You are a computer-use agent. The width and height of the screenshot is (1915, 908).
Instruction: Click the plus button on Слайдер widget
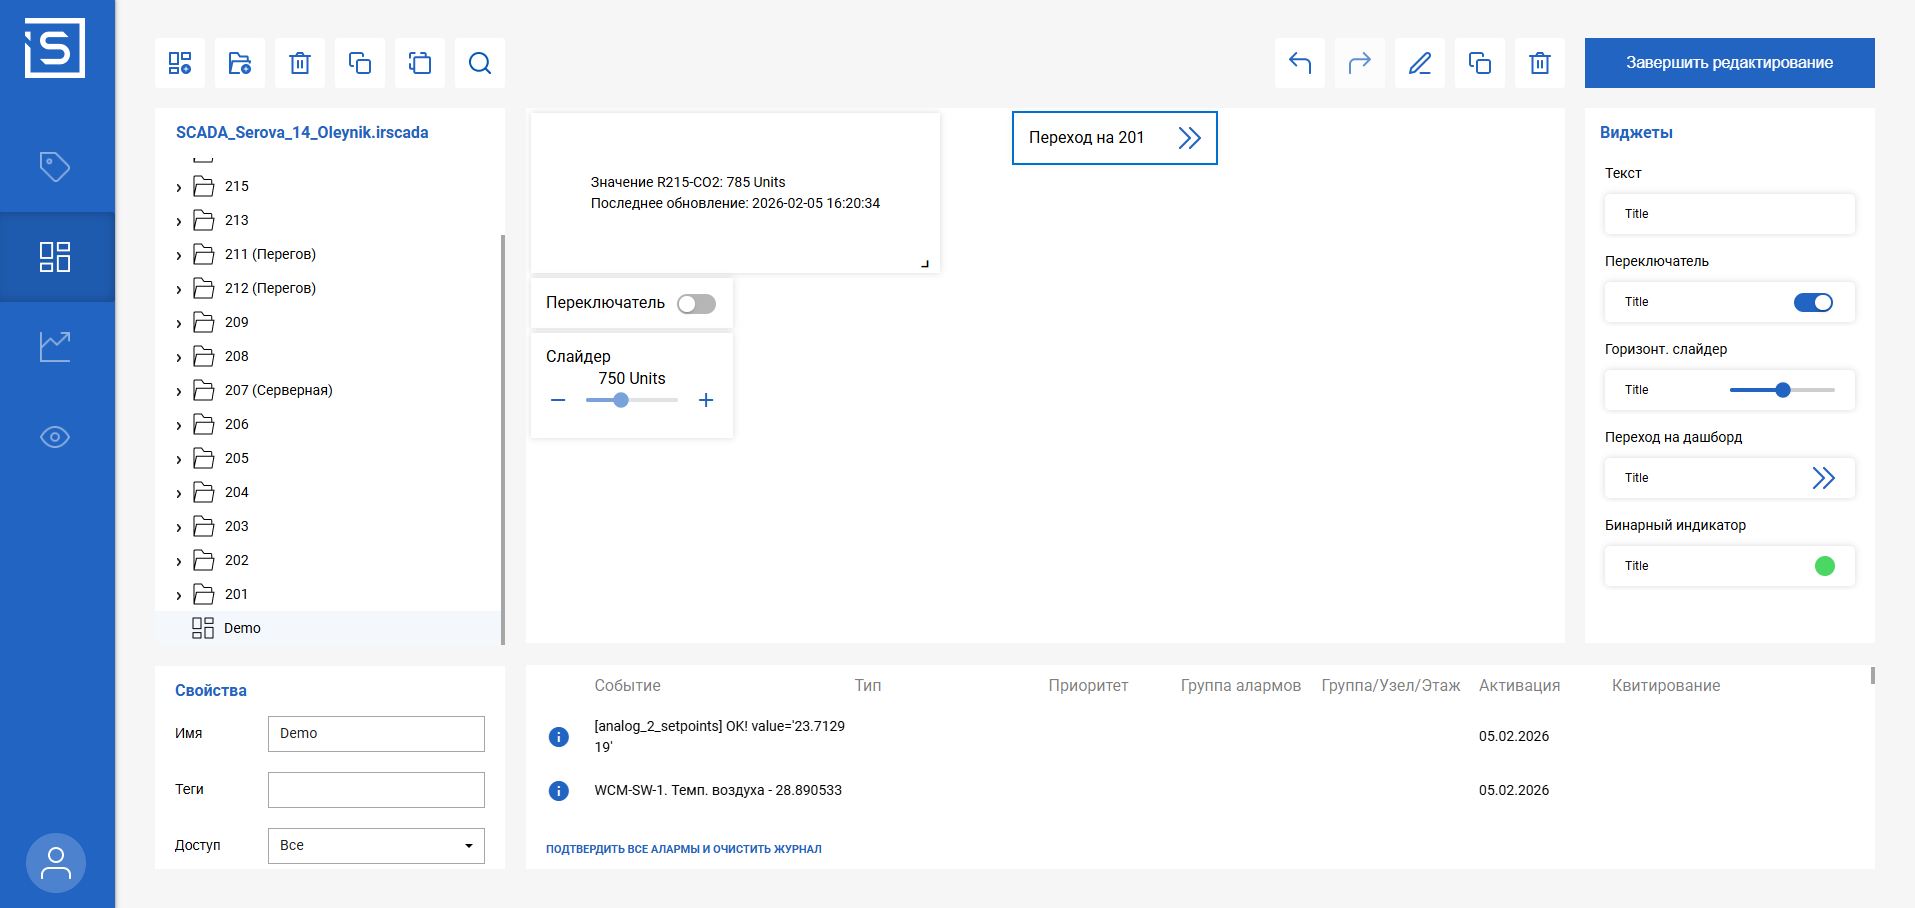[706, 400]
